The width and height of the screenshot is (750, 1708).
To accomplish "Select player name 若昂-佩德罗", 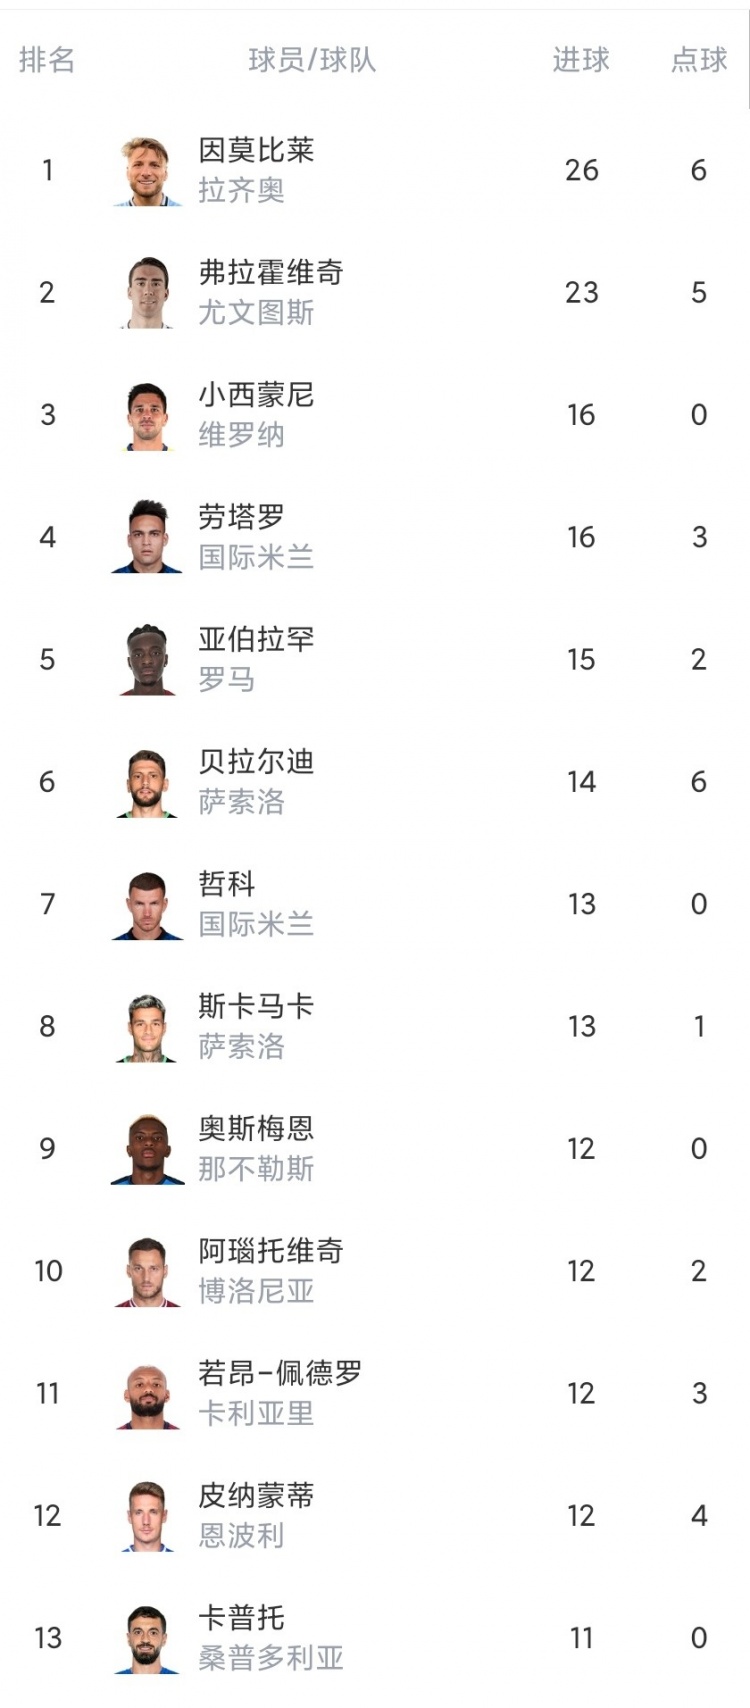I will (x=280, y=1373).
